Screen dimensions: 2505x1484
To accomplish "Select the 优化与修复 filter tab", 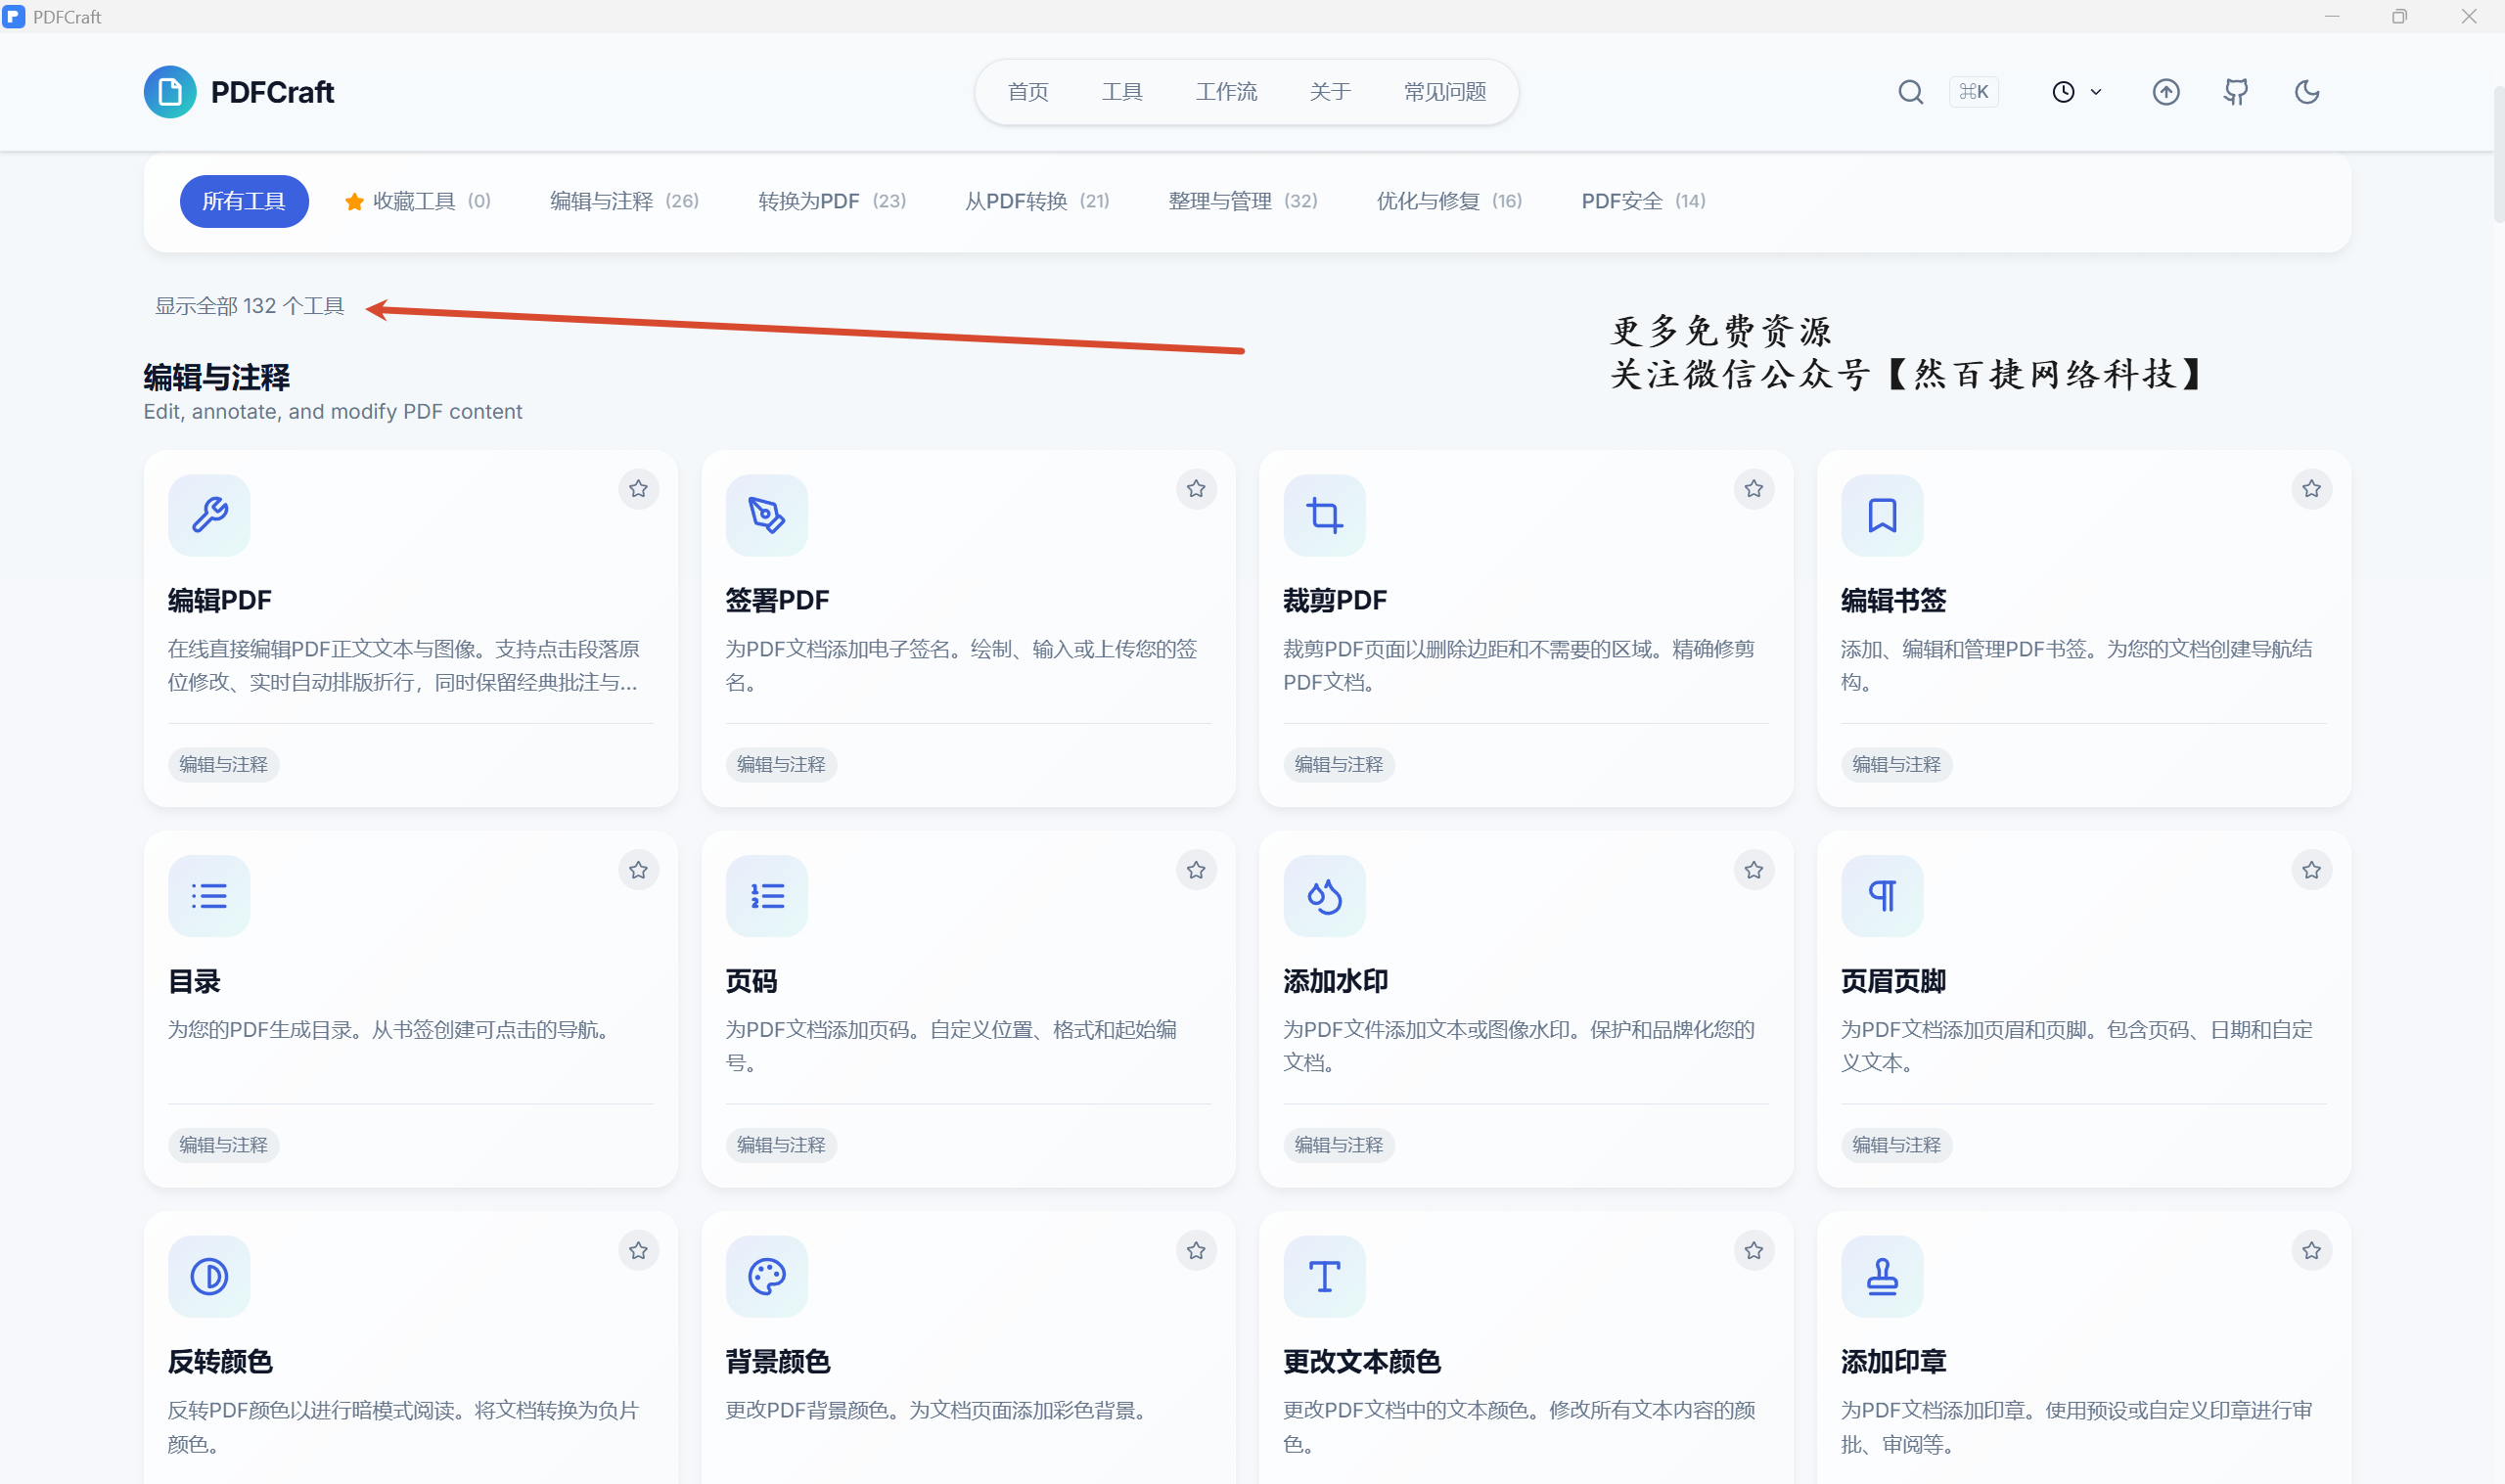I will (x=1449, y=201).
